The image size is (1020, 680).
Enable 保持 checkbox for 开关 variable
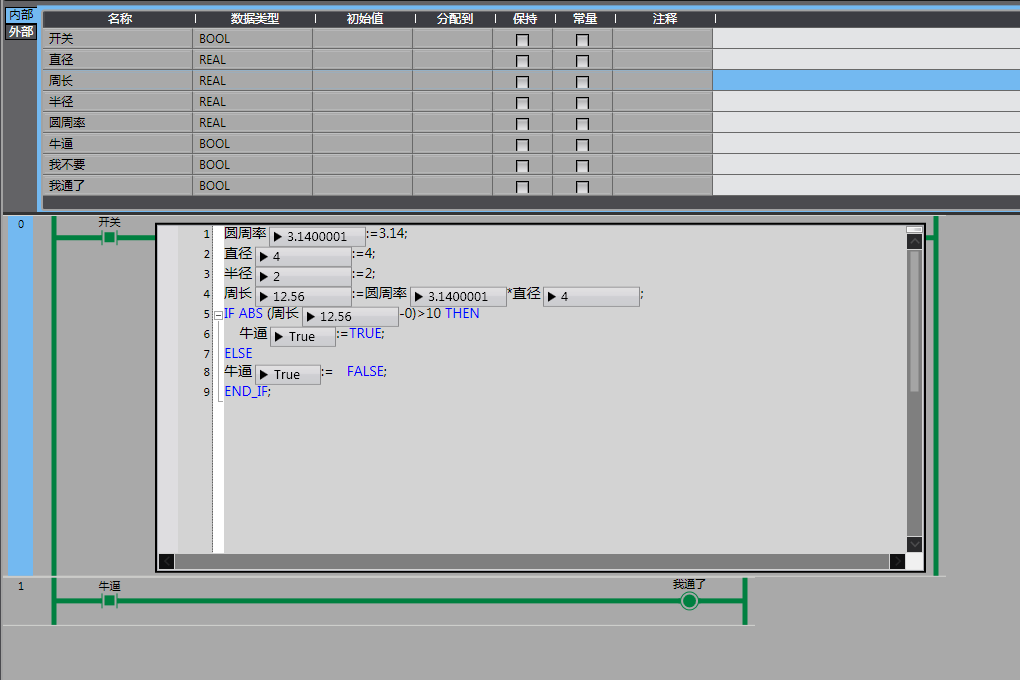(x=522, y=40)
